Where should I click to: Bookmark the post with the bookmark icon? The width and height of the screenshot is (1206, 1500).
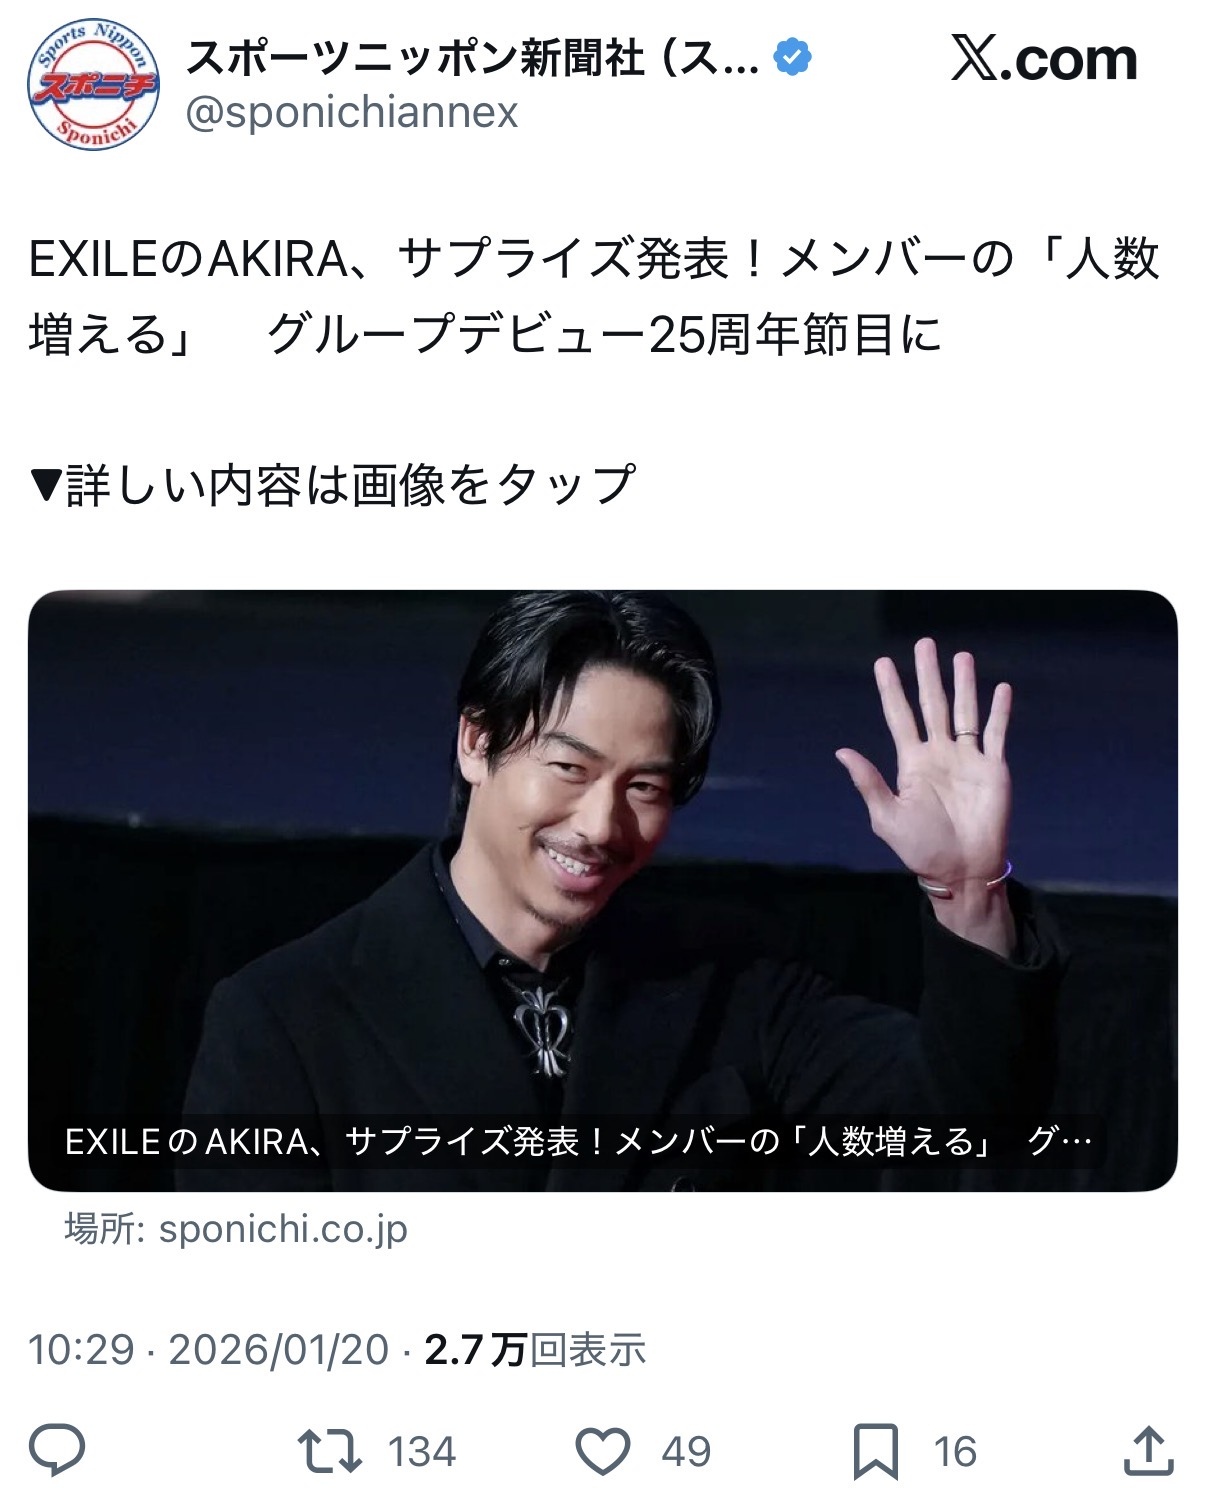click(x=875, y=1452)
